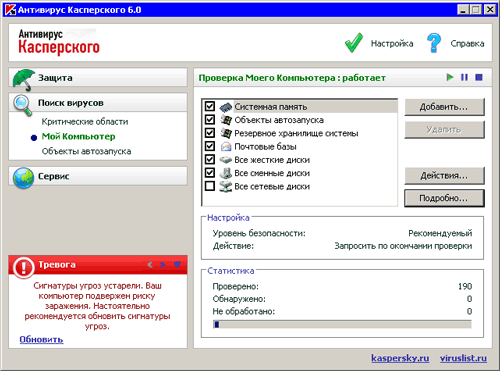Select Мой Компьютер scan task
500x371 pixels.
(x=78, y=136)
